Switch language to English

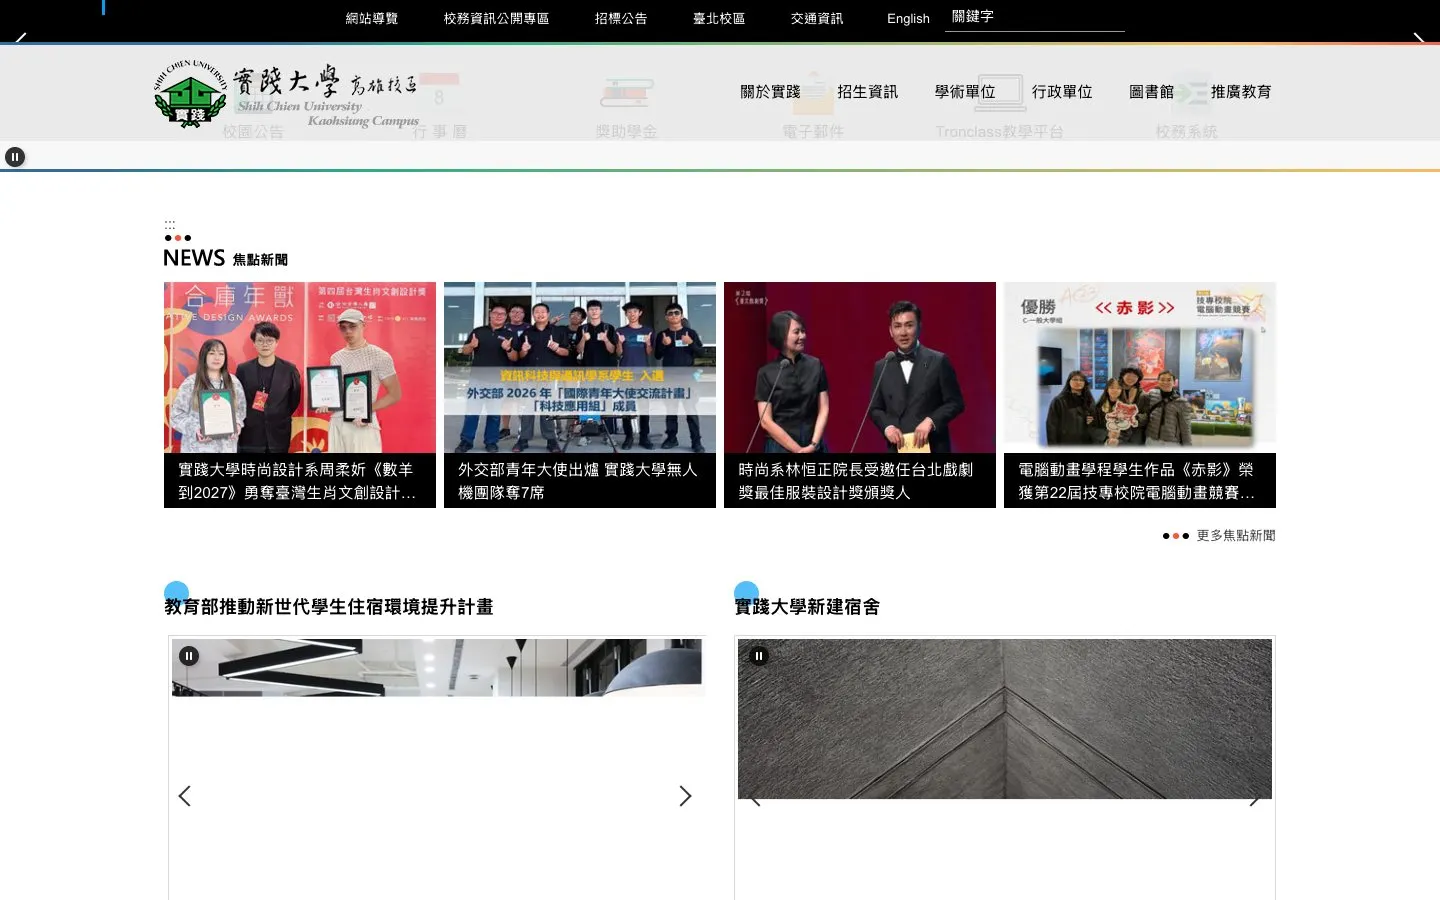908,18
